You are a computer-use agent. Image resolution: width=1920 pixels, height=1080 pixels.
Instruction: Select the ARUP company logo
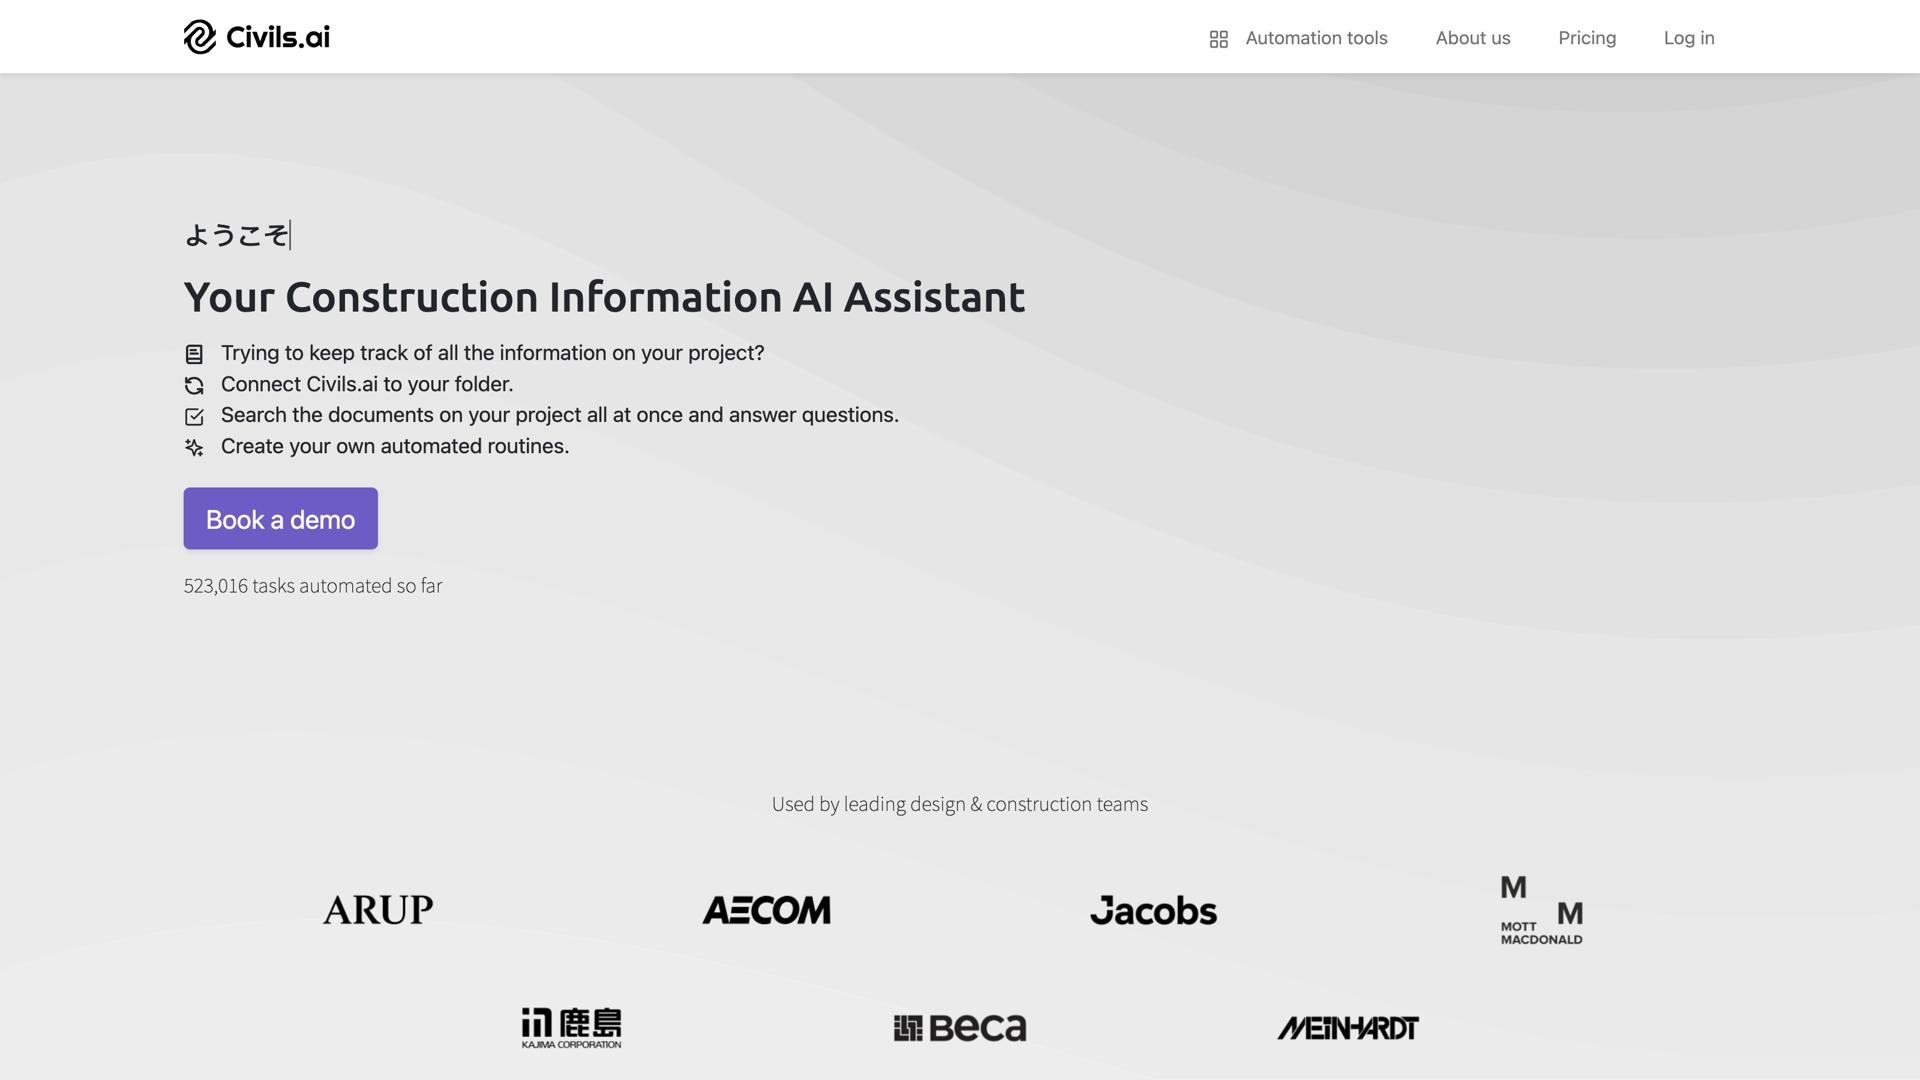coord(377,909)
